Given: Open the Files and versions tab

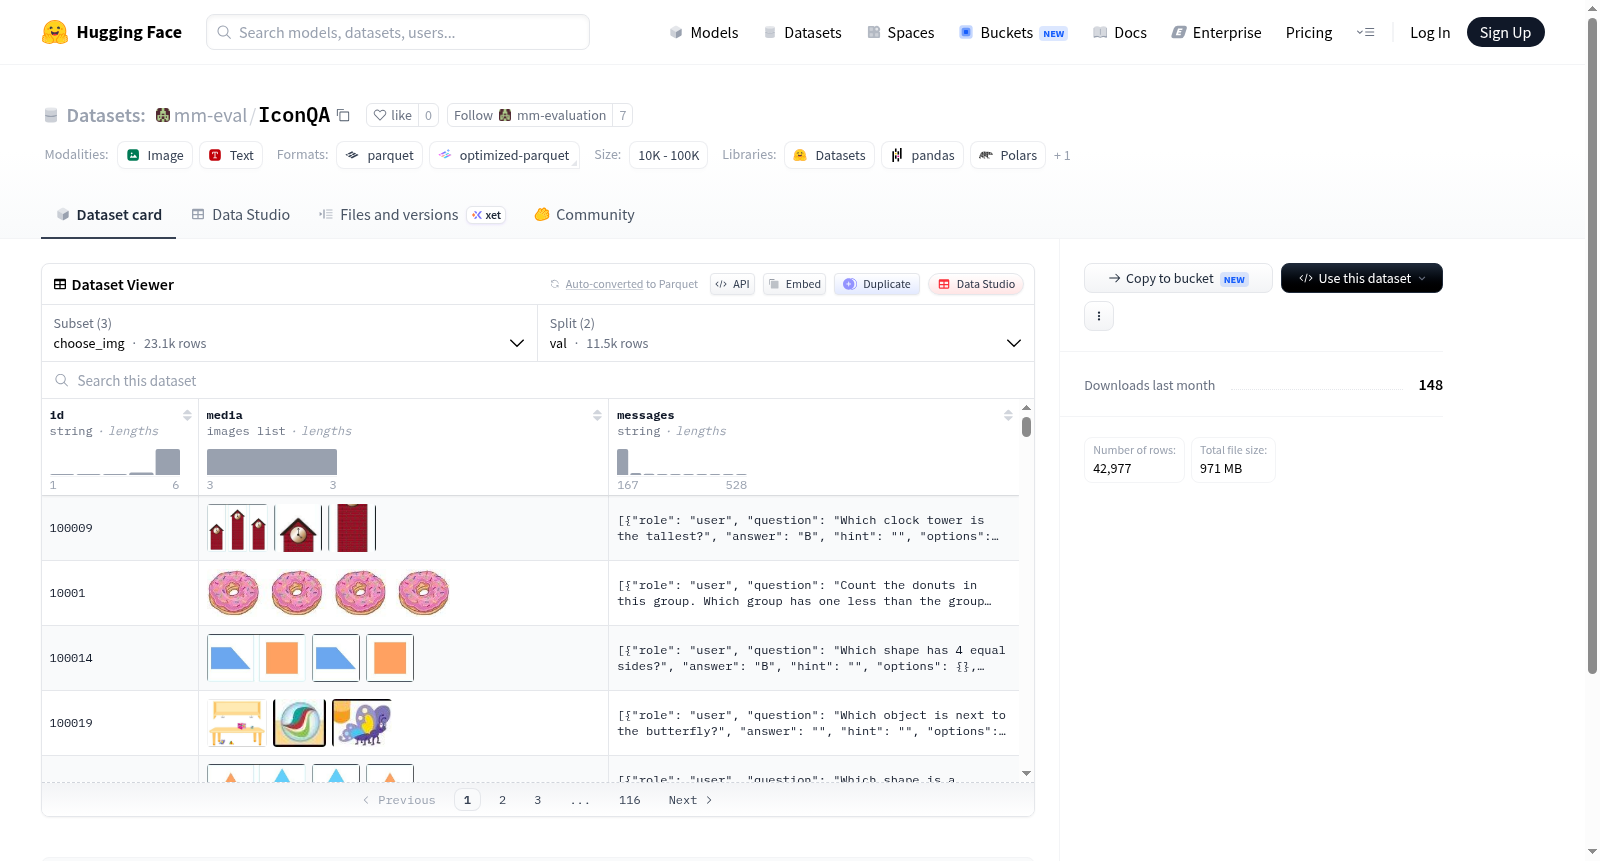Looking at the screenshot, I should [412, 214].
